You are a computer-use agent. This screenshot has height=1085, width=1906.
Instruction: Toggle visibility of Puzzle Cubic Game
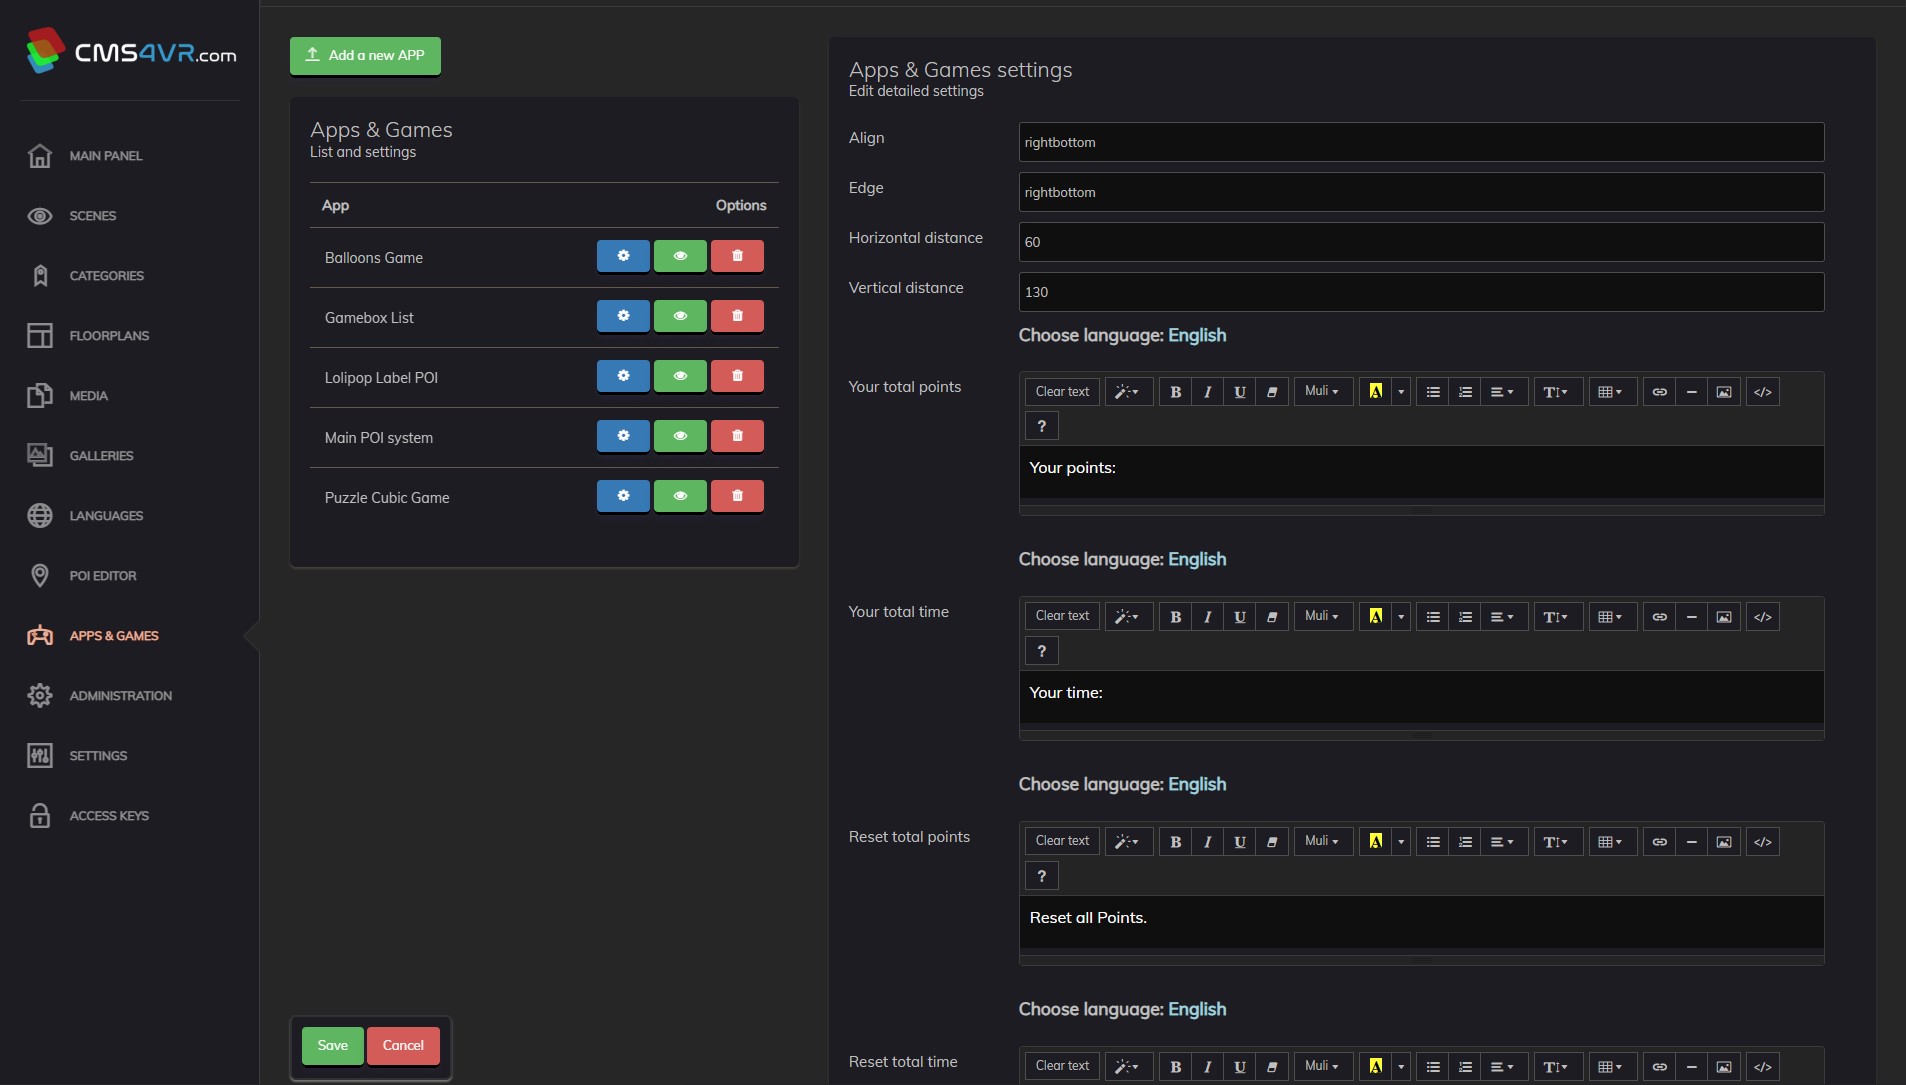point(680,496)
